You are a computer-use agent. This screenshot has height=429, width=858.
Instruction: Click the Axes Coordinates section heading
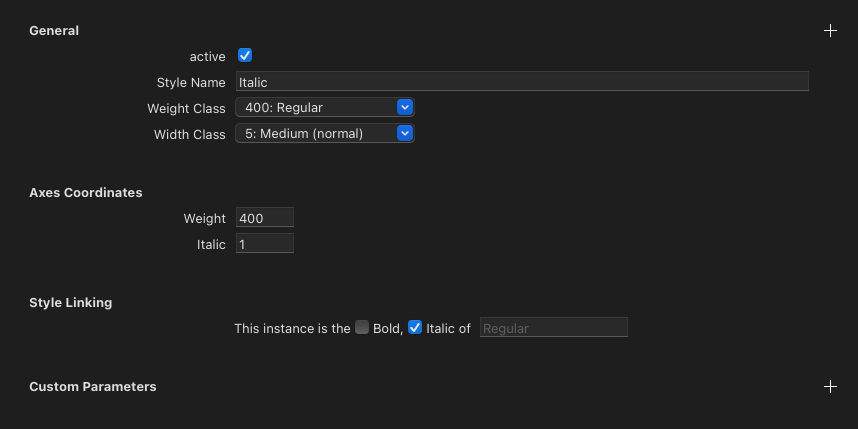(x=86, y=192)
